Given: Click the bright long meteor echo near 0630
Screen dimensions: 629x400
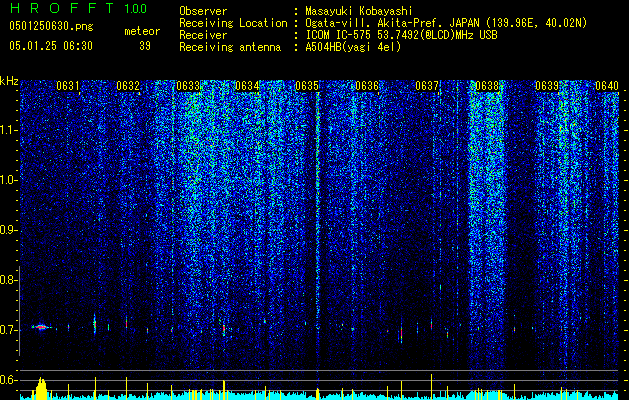Looking at the screenshot, I should pyautogui.click(x=41, y=327).
